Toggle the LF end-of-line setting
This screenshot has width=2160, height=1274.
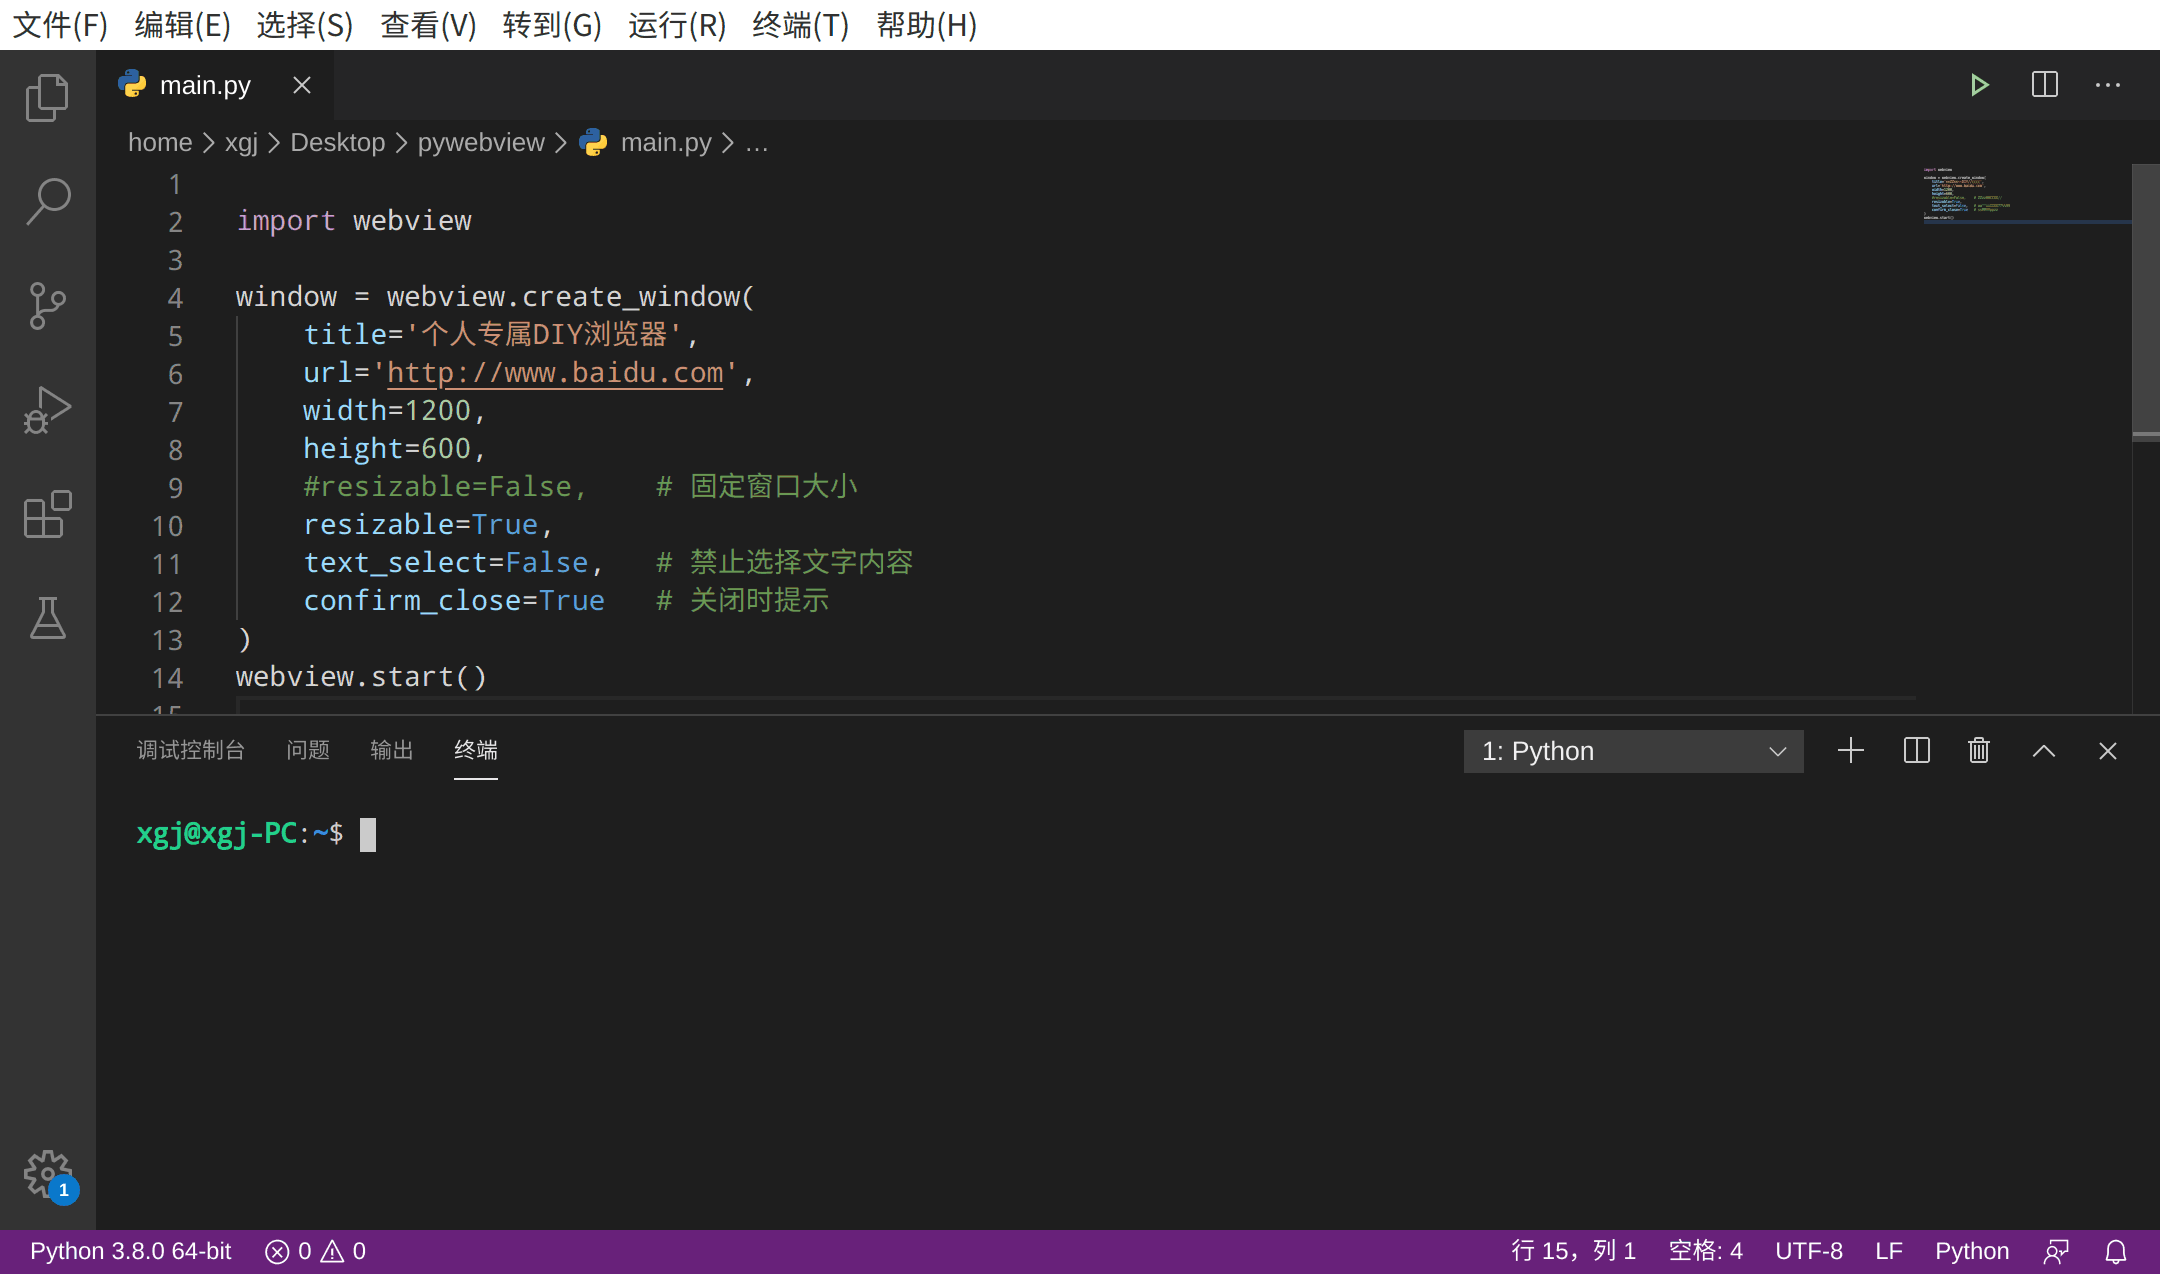(x=1888, y=1251)
